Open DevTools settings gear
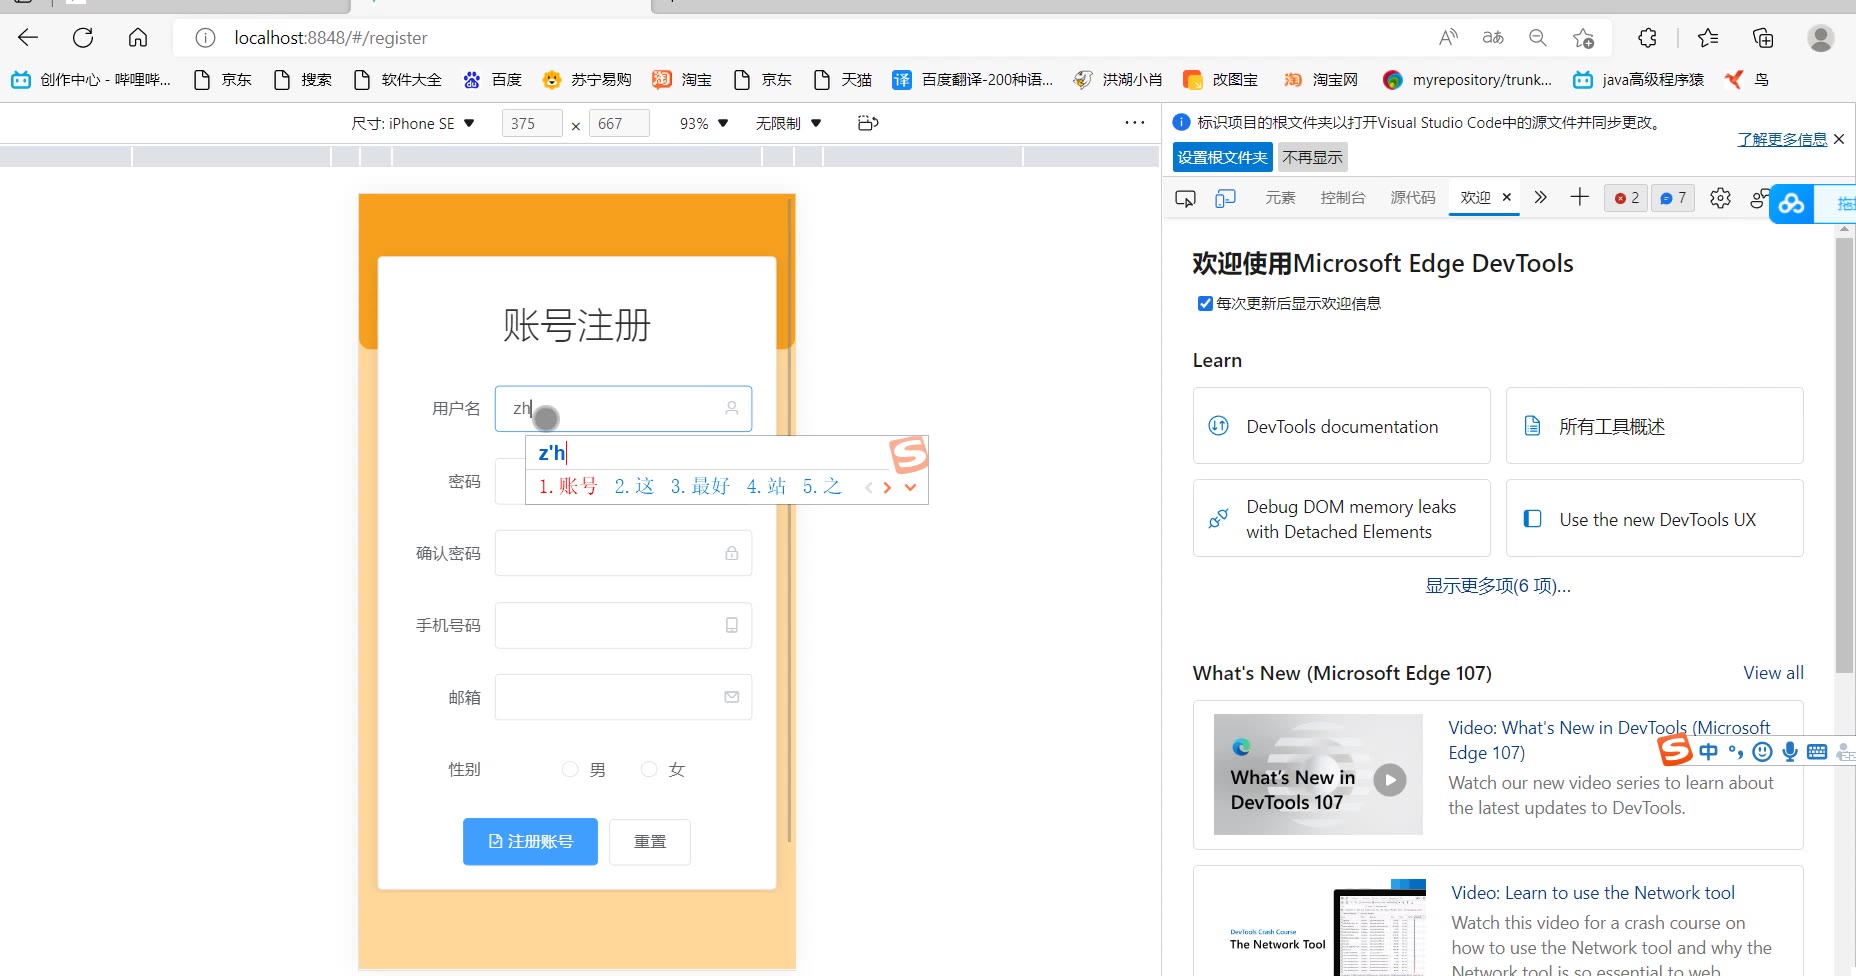 coord(1720,198)
